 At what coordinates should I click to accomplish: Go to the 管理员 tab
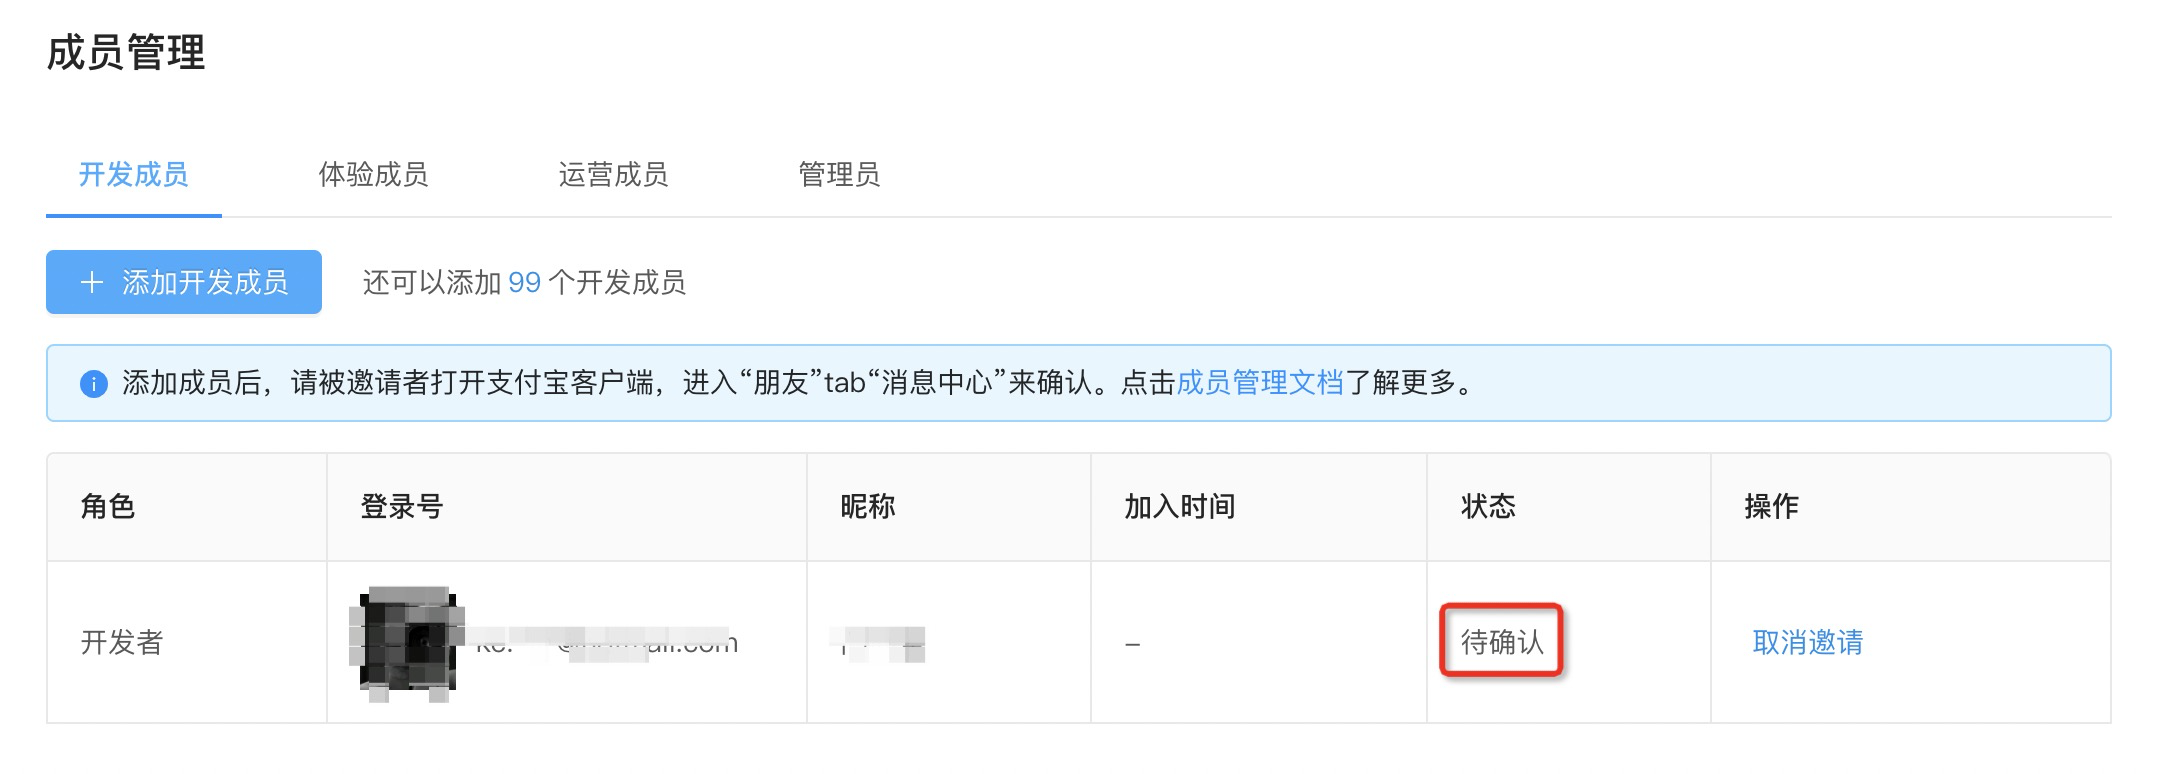(839, 175)
